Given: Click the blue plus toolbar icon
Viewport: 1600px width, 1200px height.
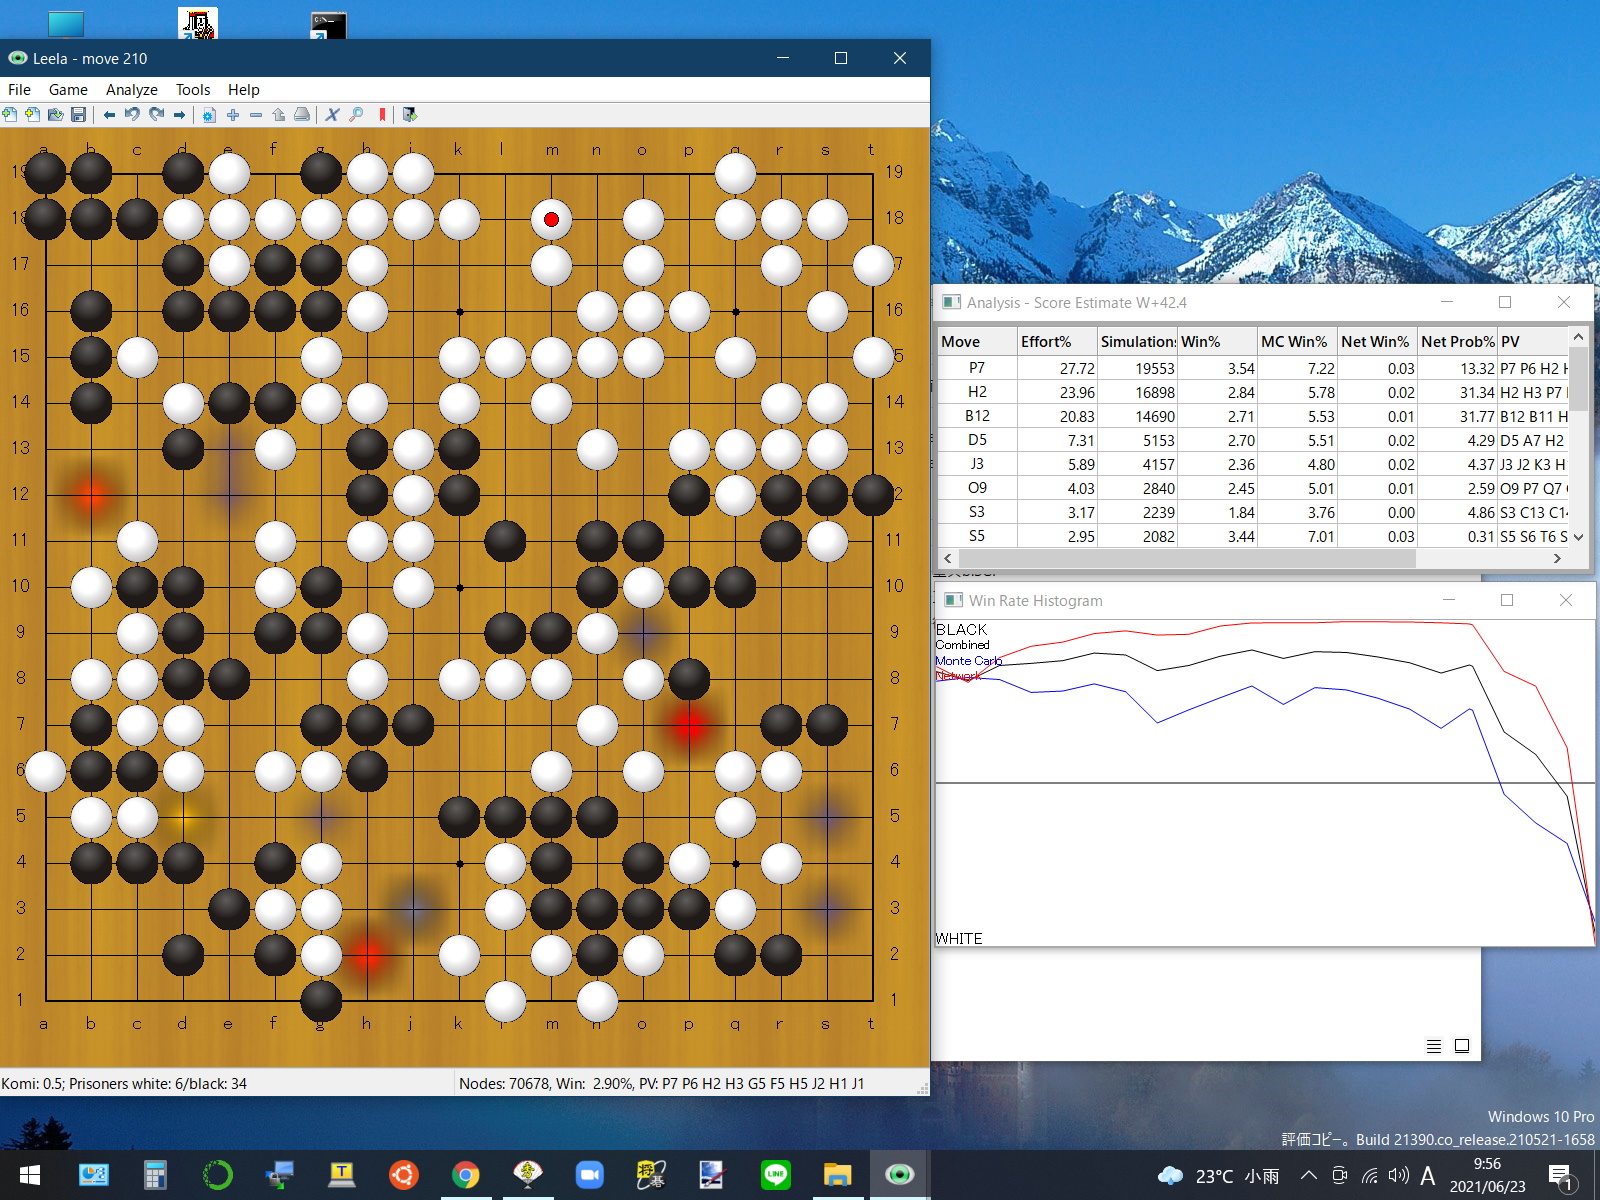Looking at the screenshot, I should tap(233, 115).
